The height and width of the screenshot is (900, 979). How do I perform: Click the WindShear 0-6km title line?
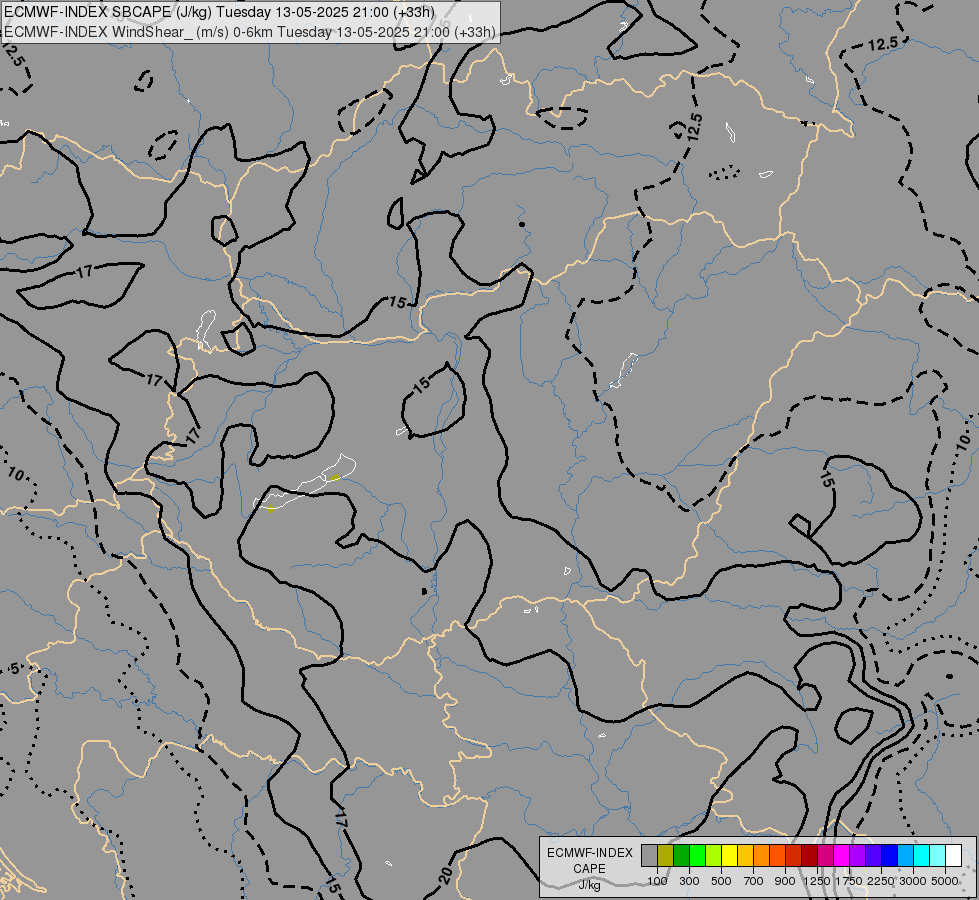(x=250, y=32)
